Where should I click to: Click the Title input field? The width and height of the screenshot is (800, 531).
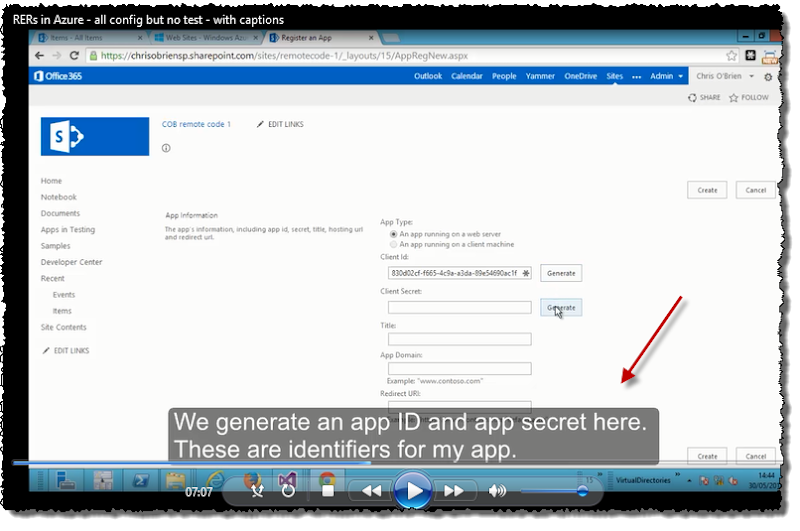(459, 339)
